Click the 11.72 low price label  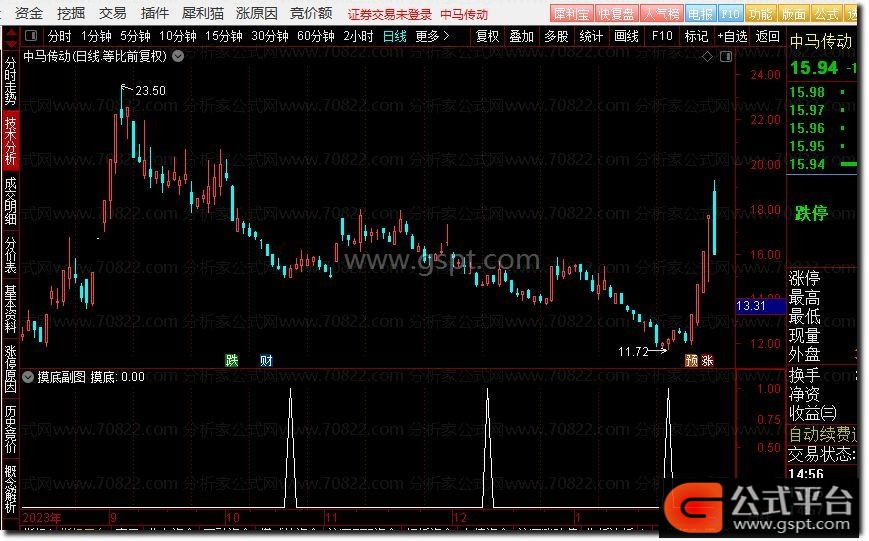pos(633,351)
